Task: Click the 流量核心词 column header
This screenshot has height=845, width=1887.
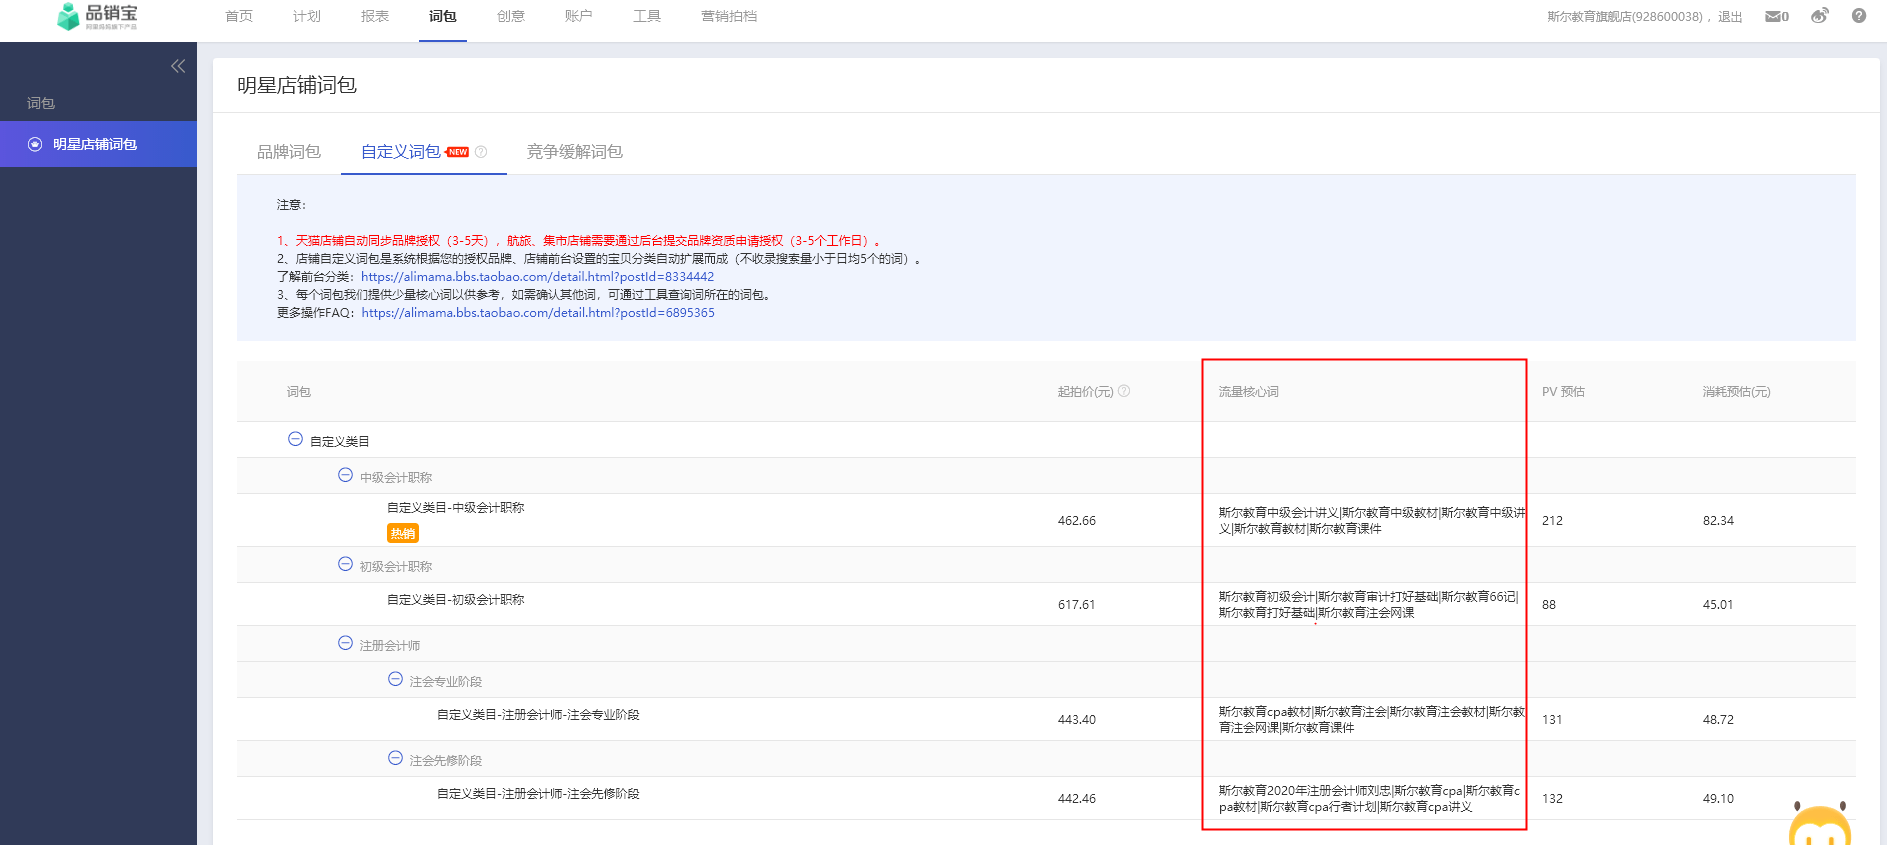Action: (x=1248, y=392)
